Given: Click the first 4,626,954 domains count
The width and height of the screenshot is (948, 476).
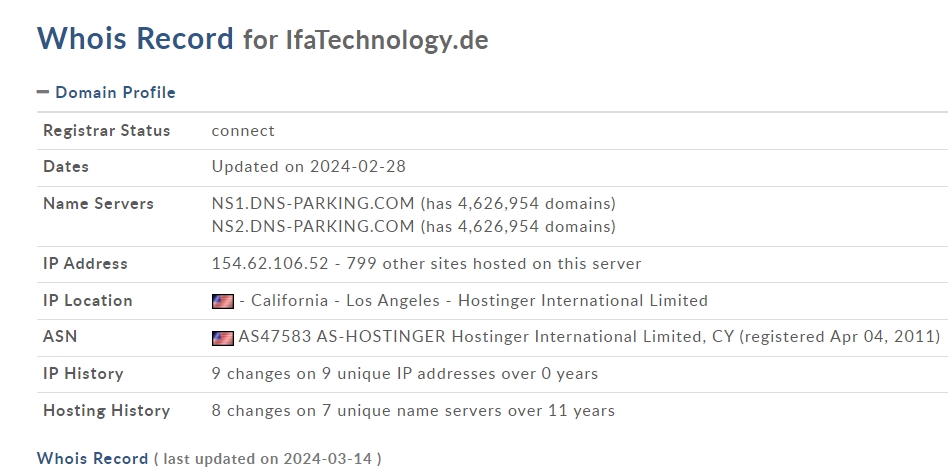Looking at the screenshot, I should [518, 203].
